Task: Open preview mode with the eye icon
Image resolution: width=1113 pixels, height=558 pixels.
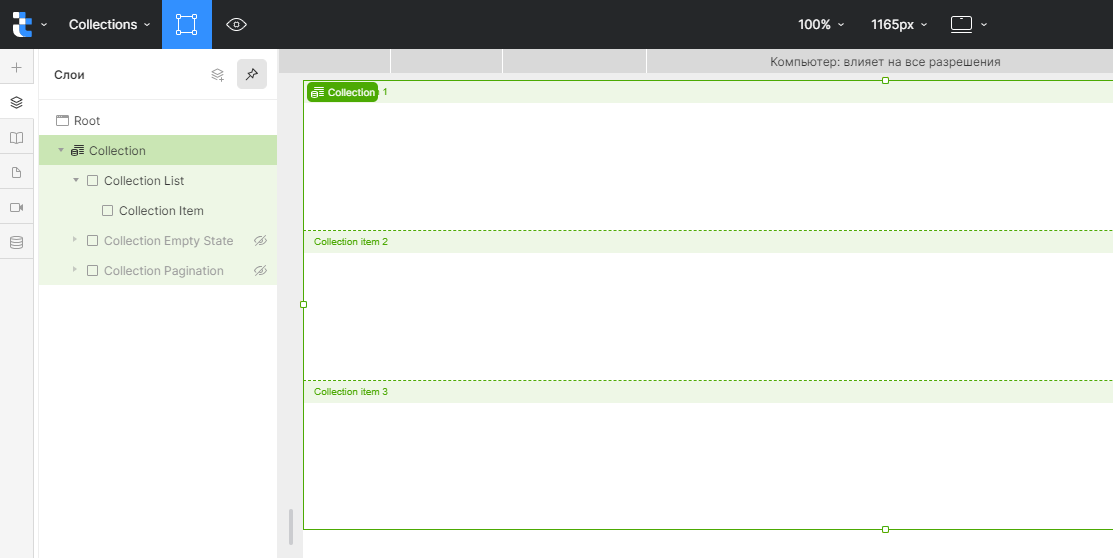Action: coord(236,24)
